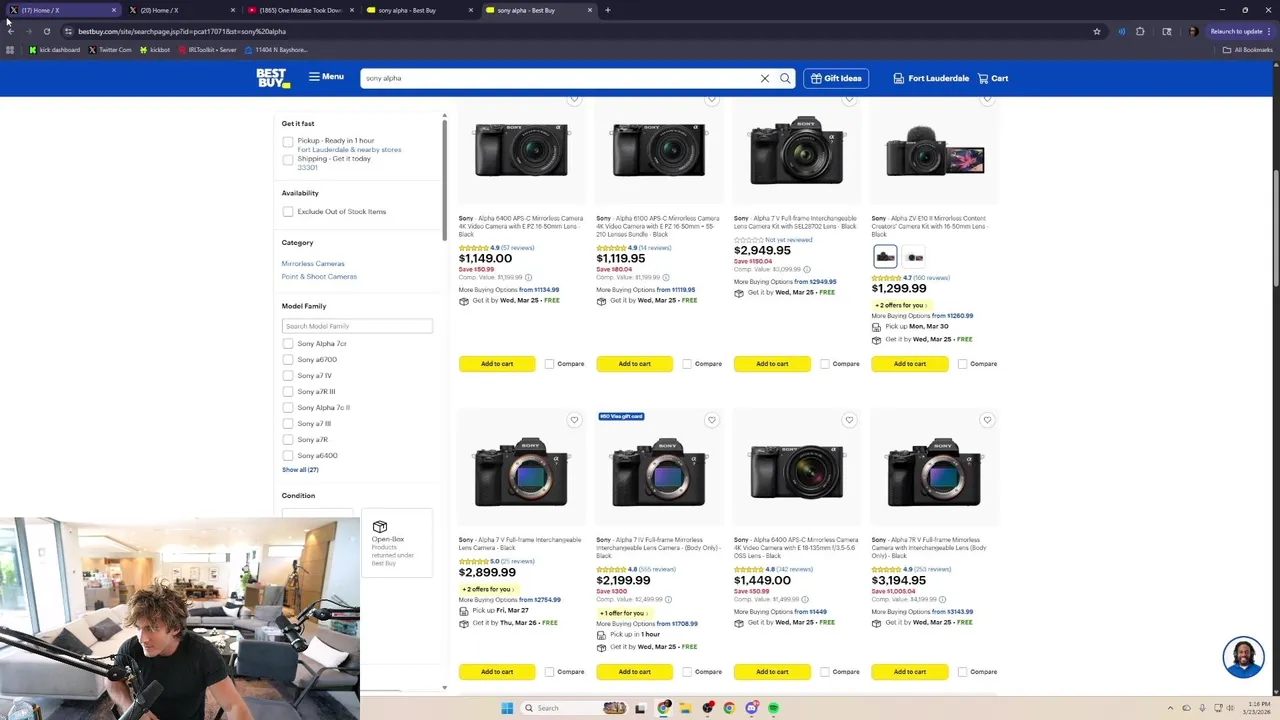Viewport: 1280px width, 720px height.
Task: Open Spotify from the taskbar
Action: pos(774,708)
